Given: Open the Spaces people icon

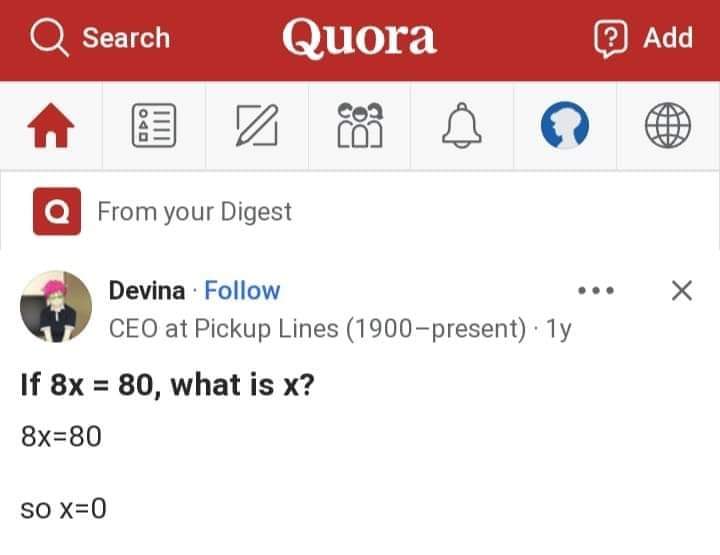Looking at the screenshot, I should tap(361, 127).
